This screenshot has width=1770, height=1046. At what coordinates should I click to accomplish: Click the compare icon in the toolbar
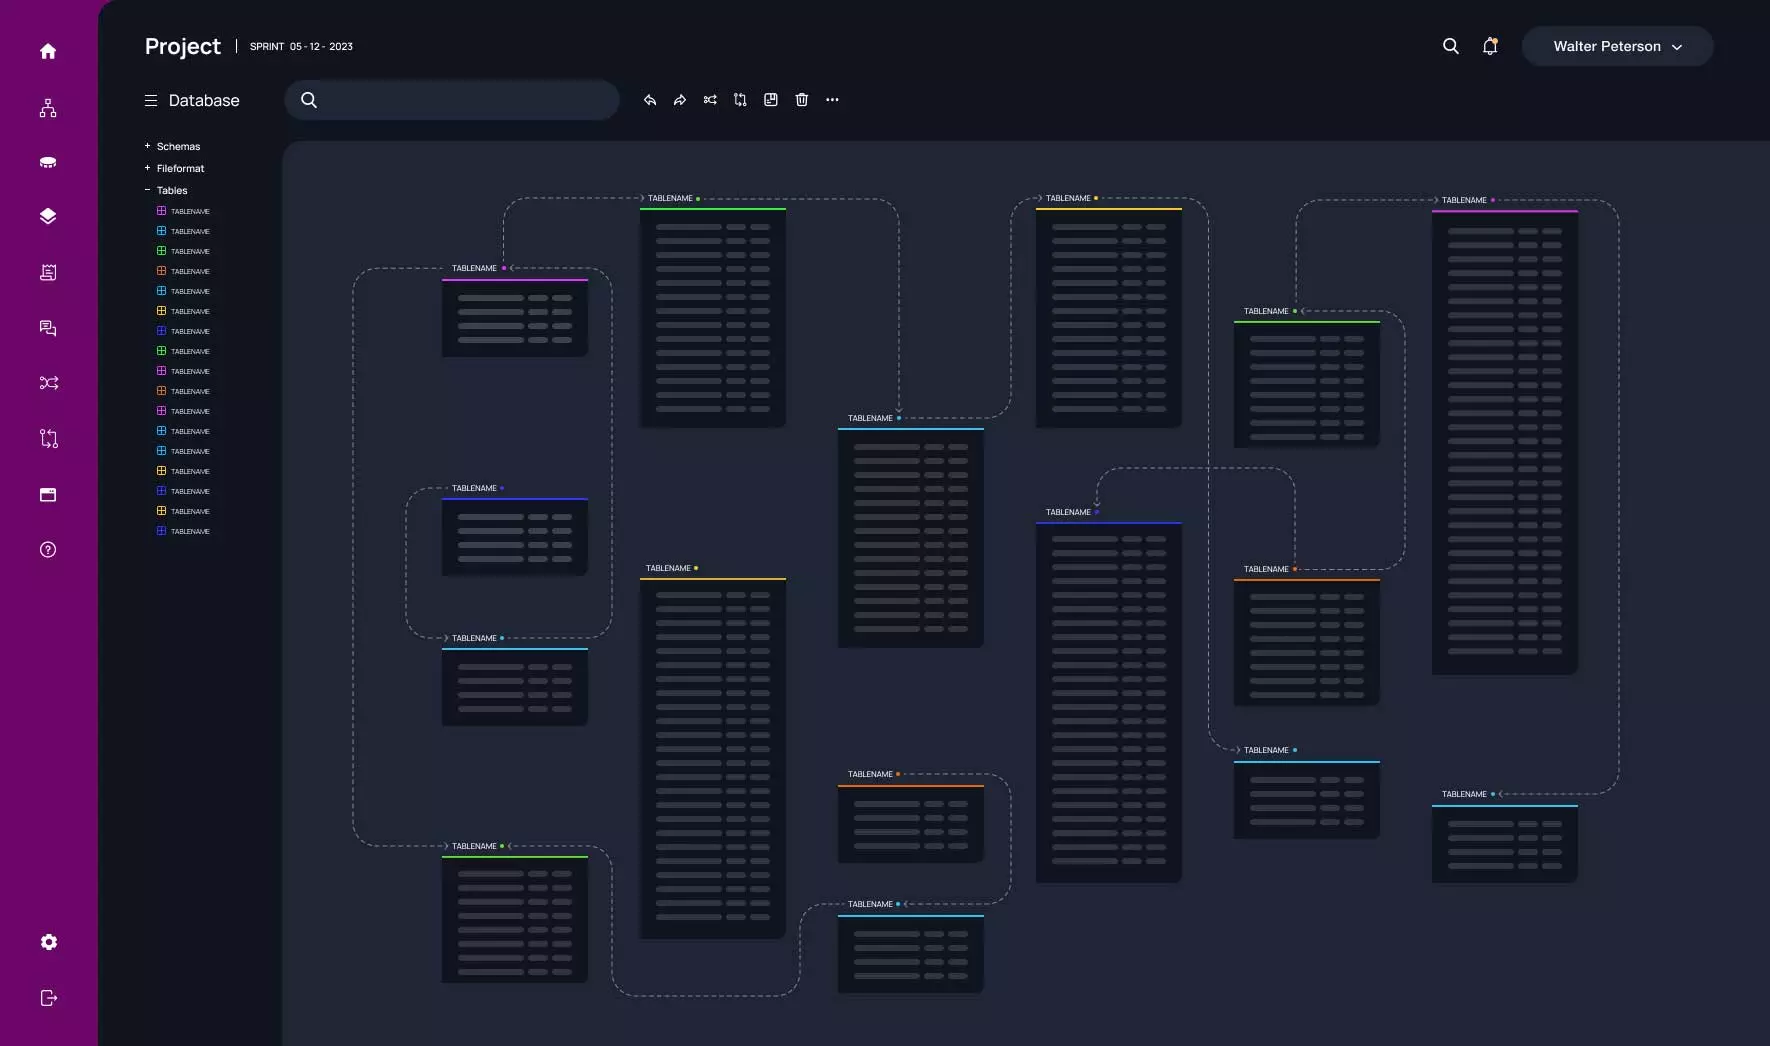point(740,100)
